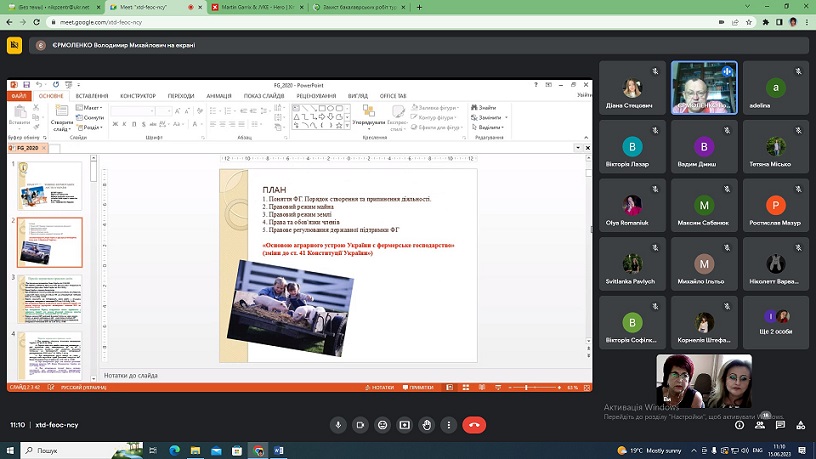816x459 pixels.
Task: Toggle bold Ж formatting
Action: click(x=116, y=124)
